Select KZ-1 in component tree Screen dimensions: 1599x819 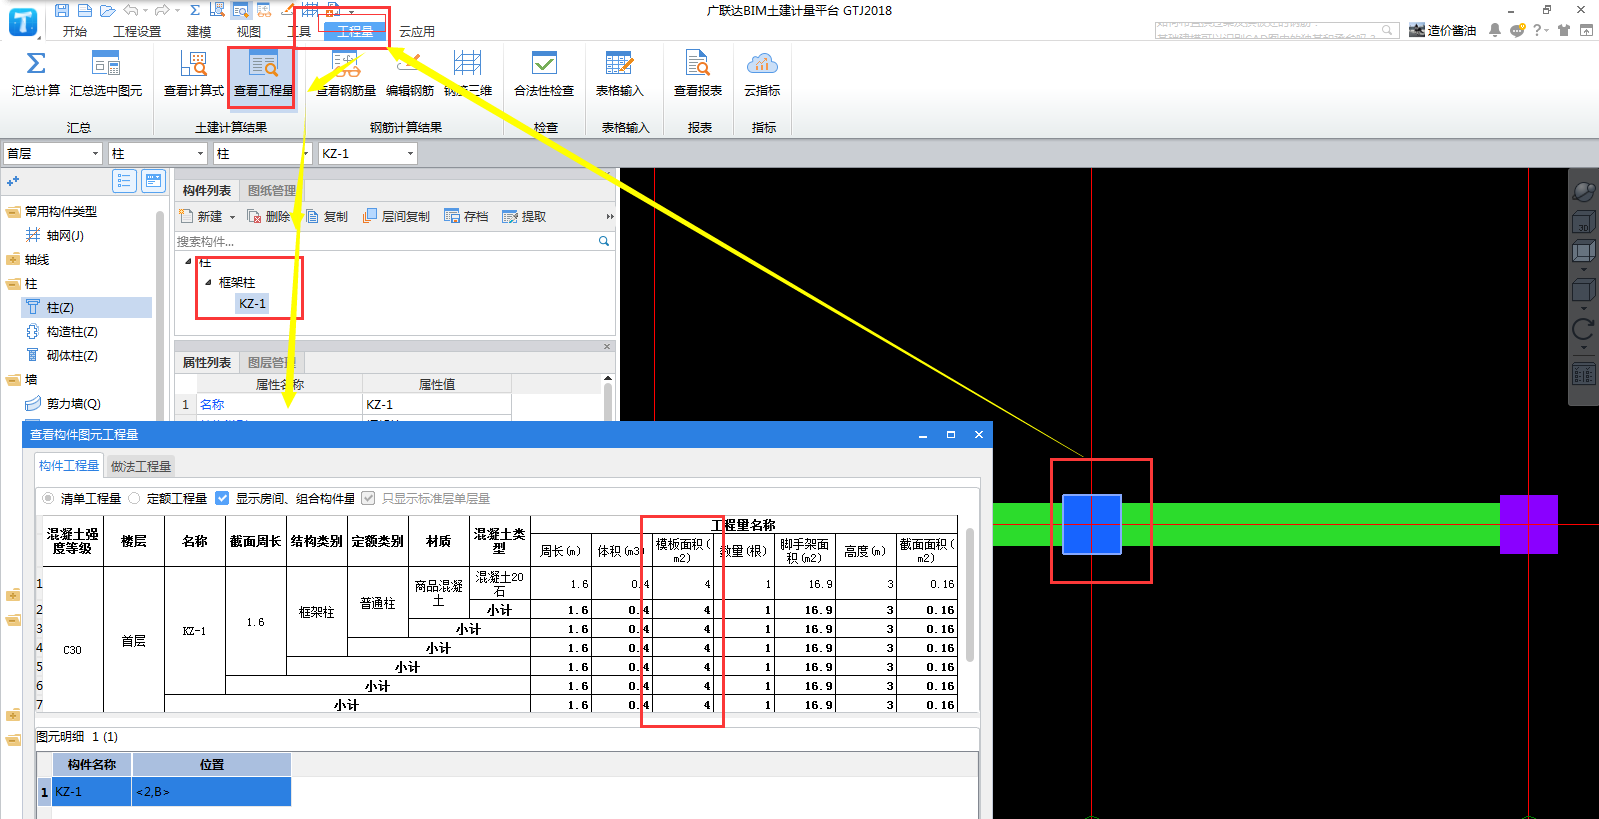252,303
